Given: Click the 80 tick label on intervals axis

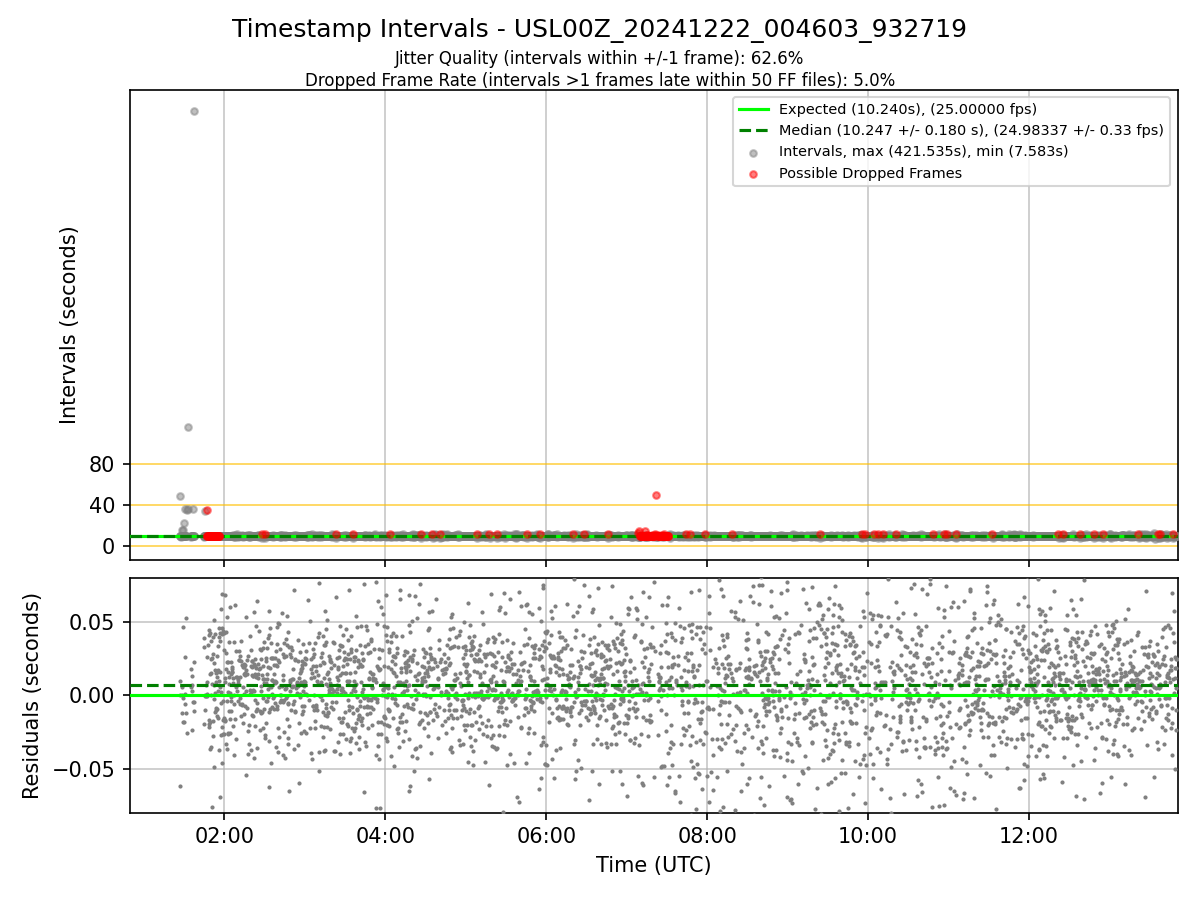Looking at the screenshot, I should [x=103, y=464].
